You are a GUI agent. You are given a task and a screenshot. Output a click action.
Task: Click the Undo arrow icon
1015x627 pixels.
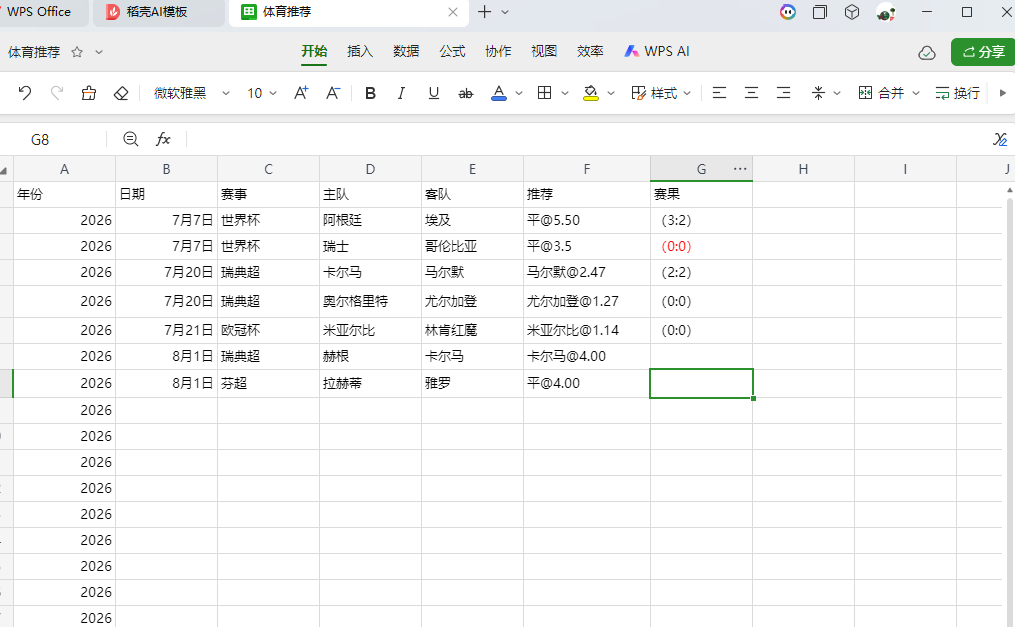coord(25,93)
